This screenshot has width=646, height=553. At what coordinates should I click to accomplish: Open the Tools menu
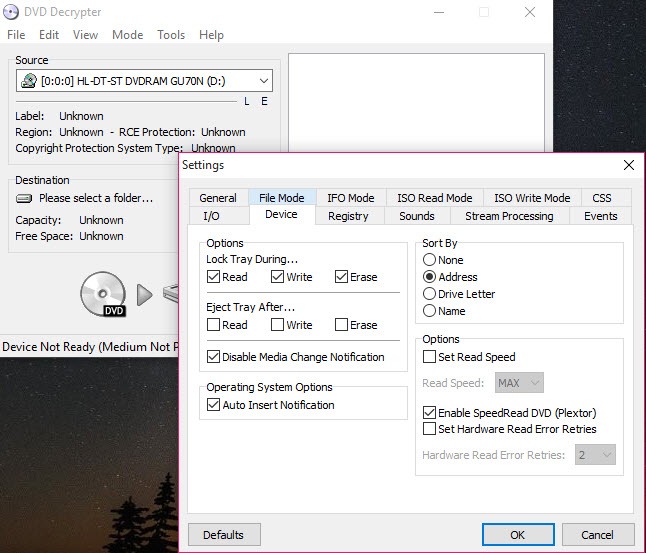171,35
